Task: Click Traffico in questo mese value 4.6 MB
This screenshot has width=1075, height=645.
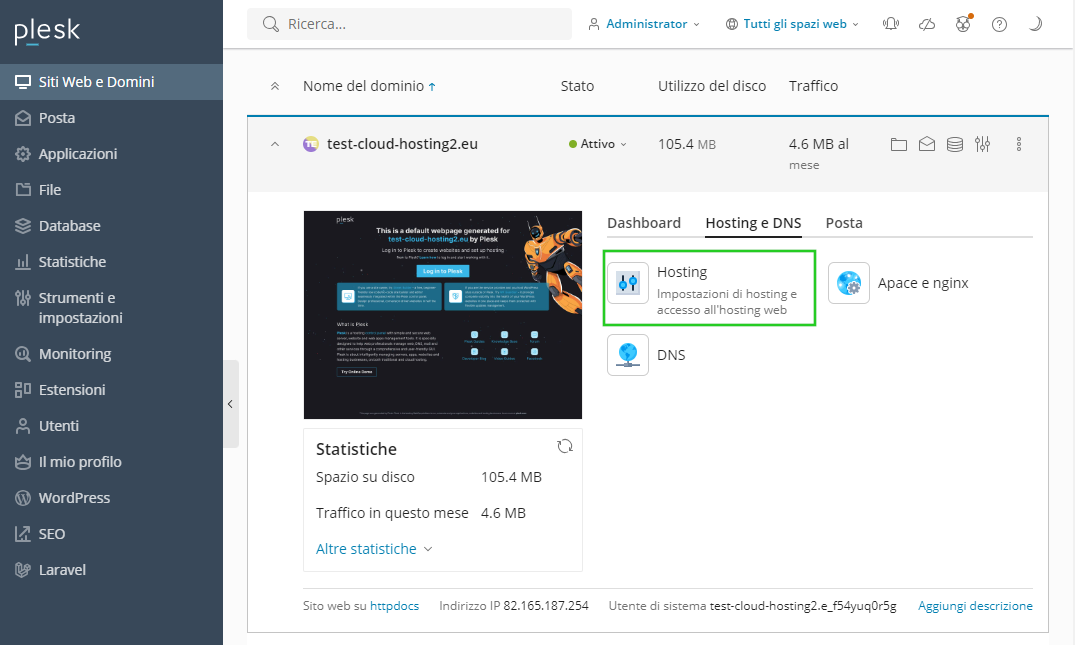Action: click(x=503, y=513)
